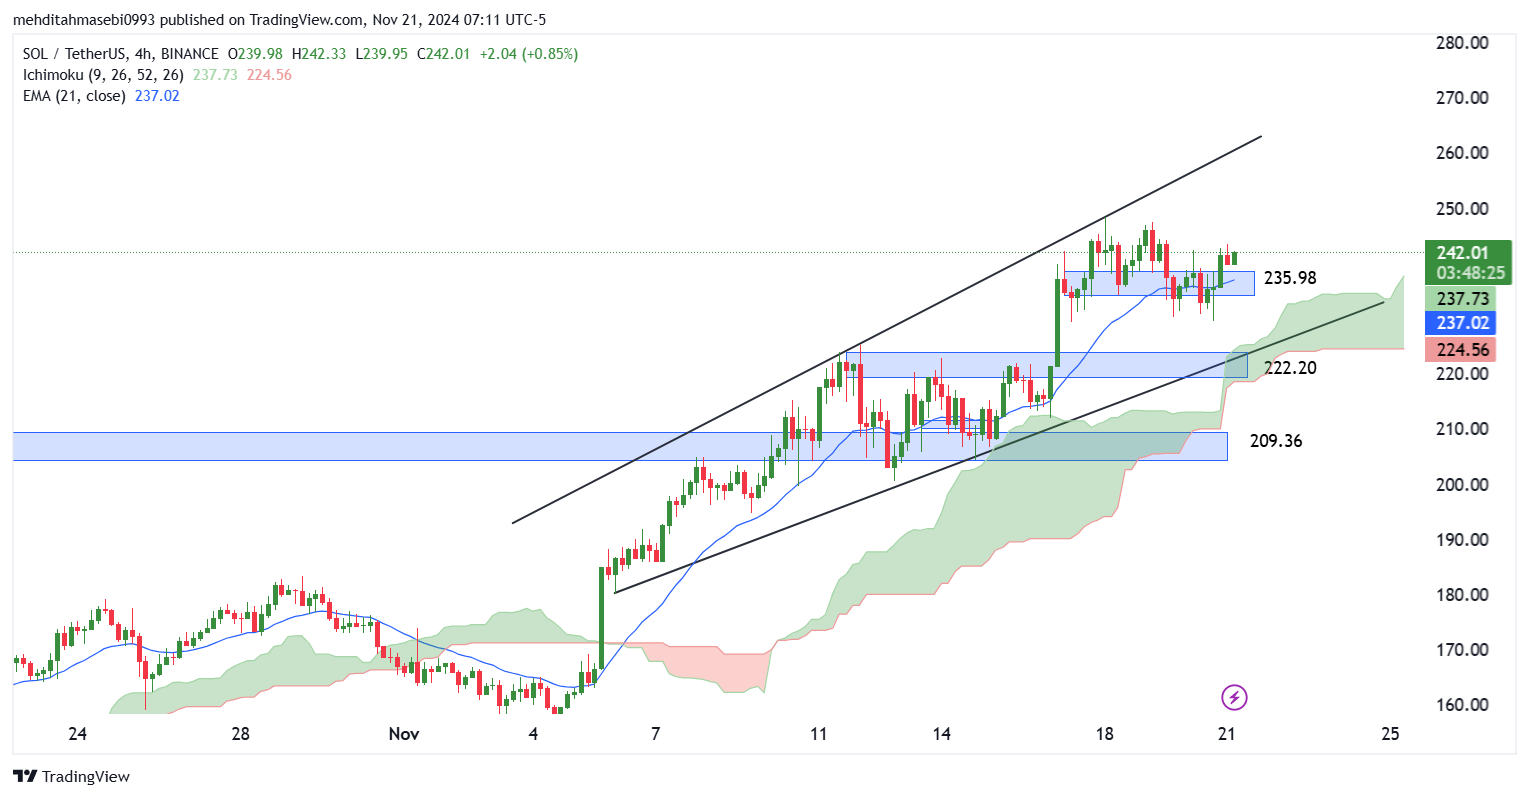The width and height of the screenshot is (1529, 798).
Task: Select the blue rectangle zone near 222.20
Action: click(x=1046, y=365)
